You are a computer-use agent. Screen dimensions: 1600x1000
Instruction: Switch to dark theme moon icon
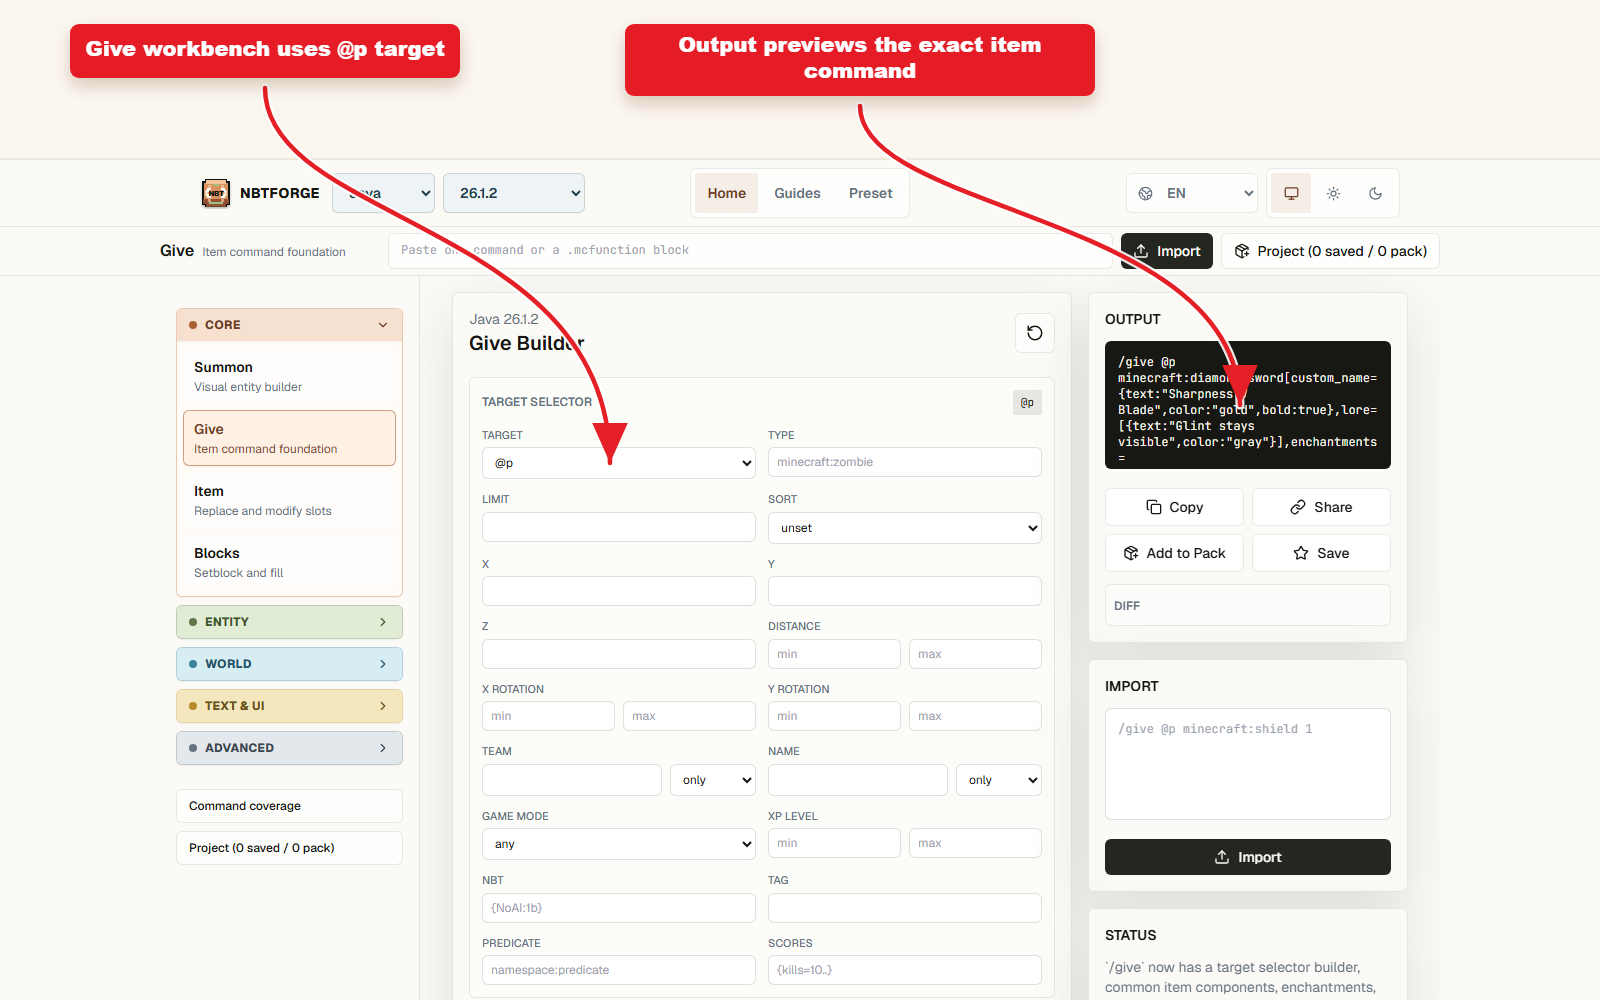pyautogui.click(x=1375, y=193)
